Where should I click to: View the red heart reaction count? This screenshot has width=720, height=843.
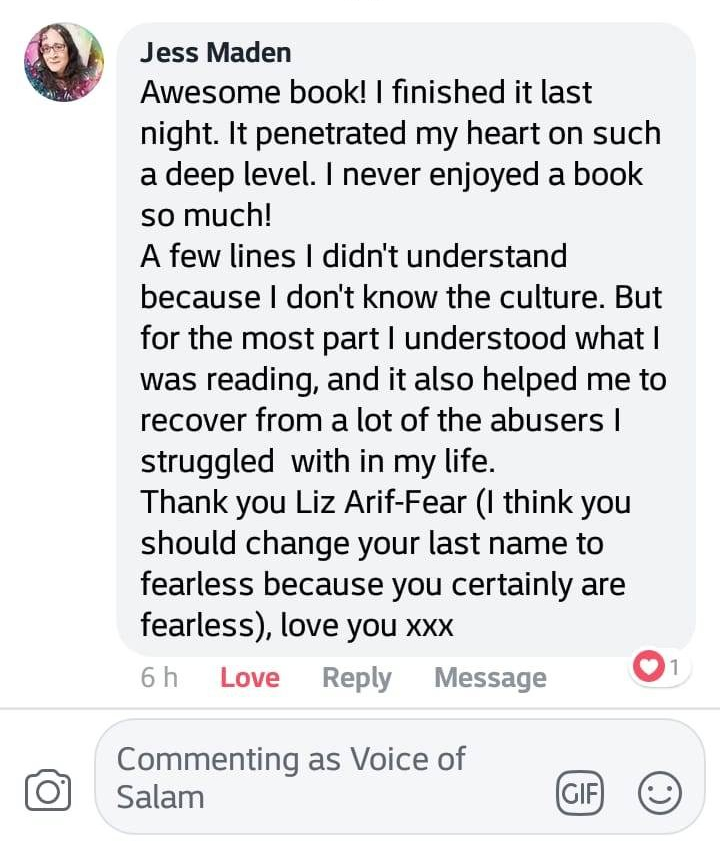pos(660,667)
